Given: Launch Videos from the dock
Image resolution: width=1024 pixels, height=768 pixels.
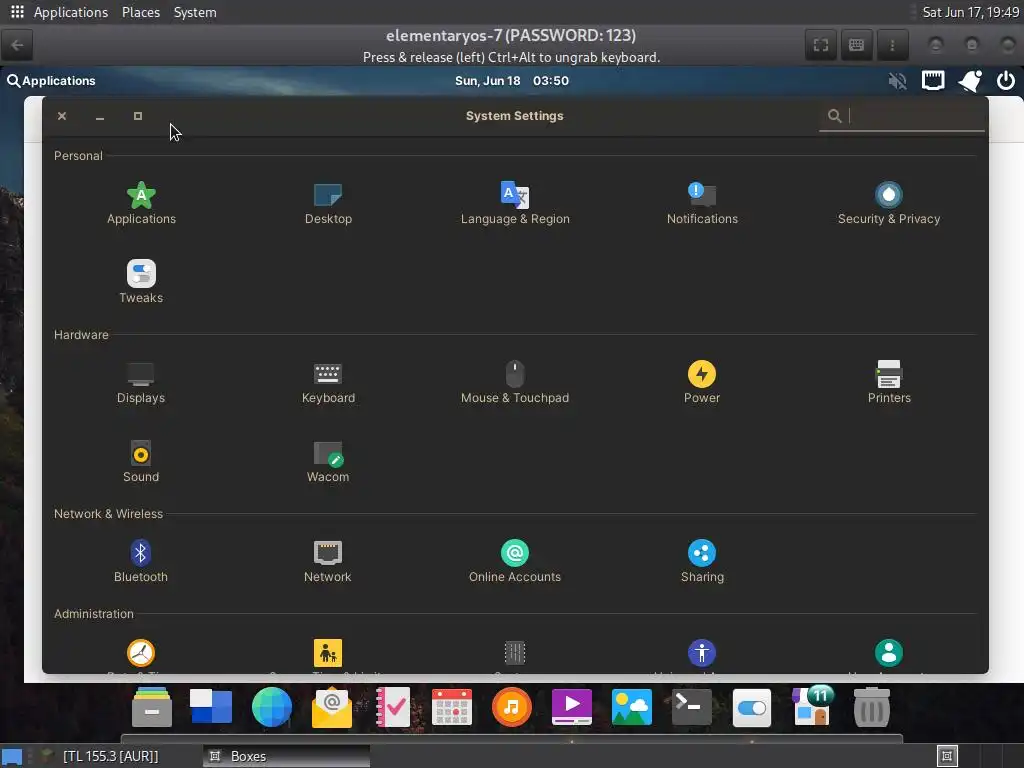Looking at the screenshot, I should point(572,707).
